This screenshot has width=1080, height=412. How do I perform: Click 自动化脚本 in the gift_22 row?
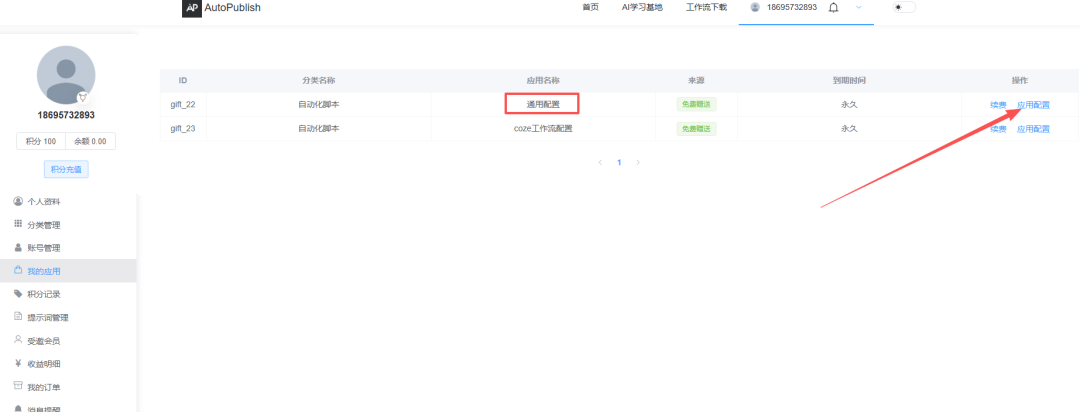pyautogui.click(x=318, y=105)
